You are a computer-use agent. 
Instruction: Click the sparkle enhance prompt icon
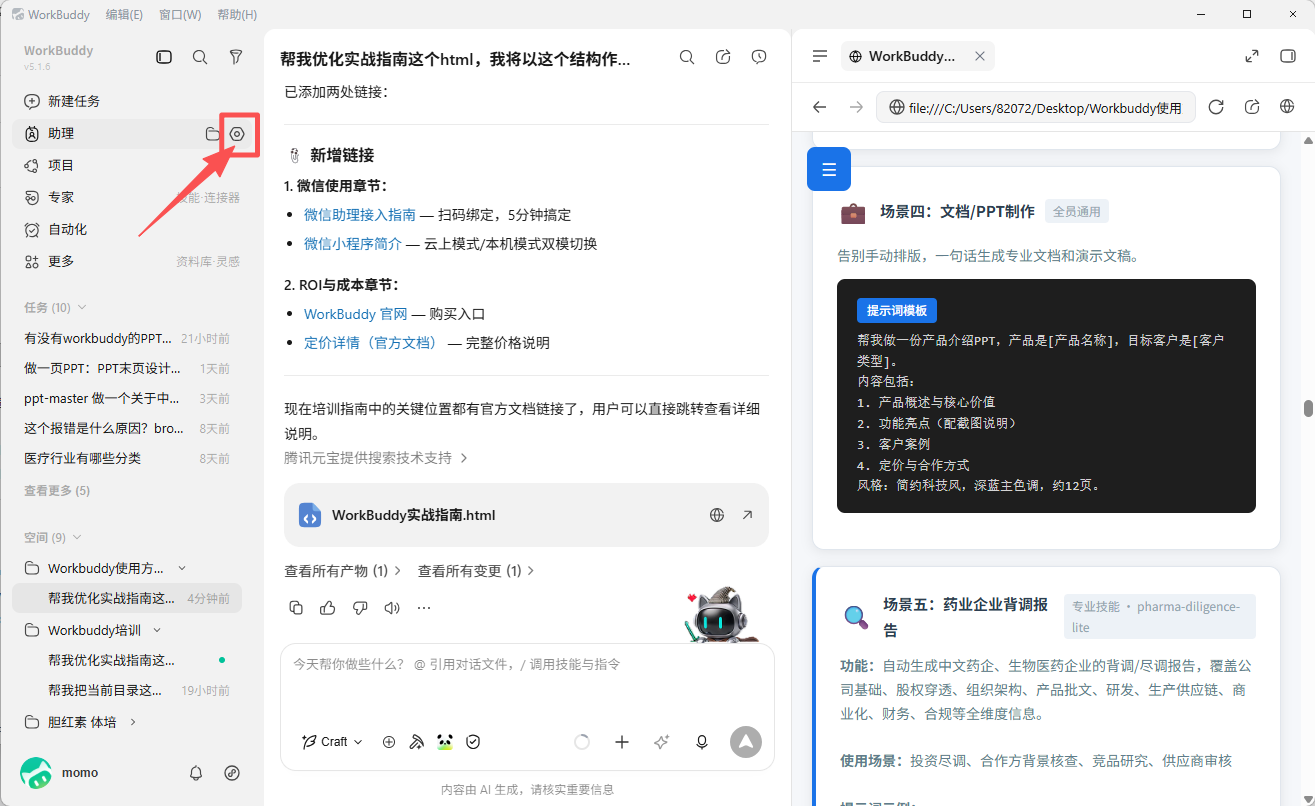661,742
